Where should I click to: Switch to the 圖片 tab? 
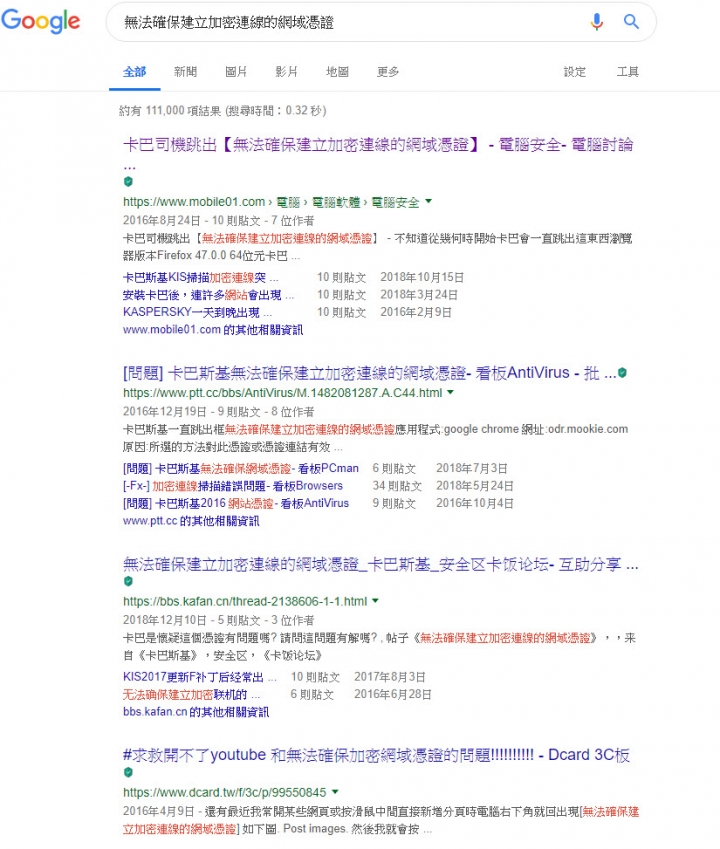point(236,72)
